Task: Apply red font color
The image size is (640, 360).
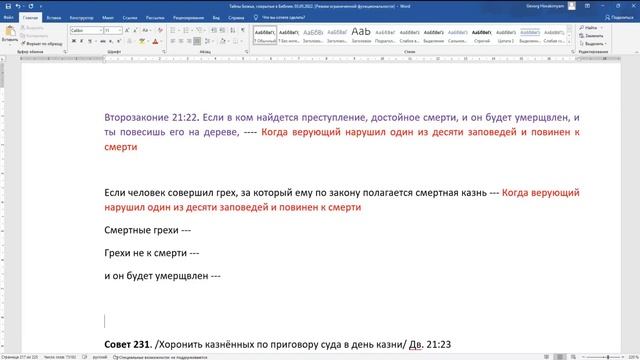Action: click(155, 41)
